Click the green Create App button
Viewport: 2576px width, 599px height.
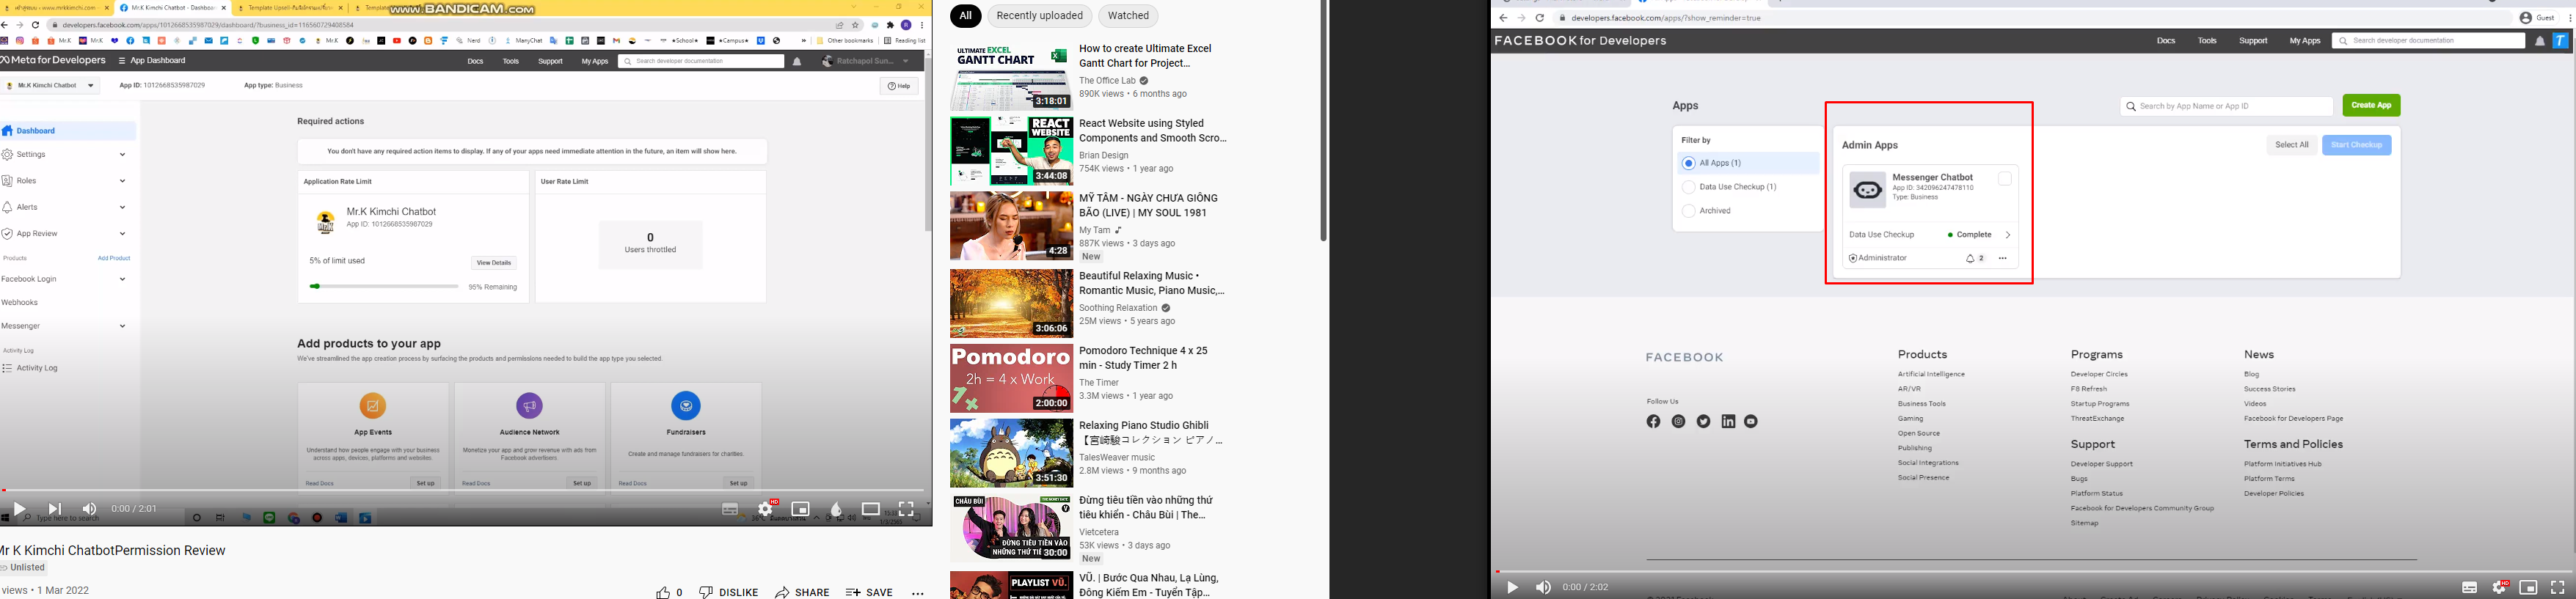click(2371, 105)
